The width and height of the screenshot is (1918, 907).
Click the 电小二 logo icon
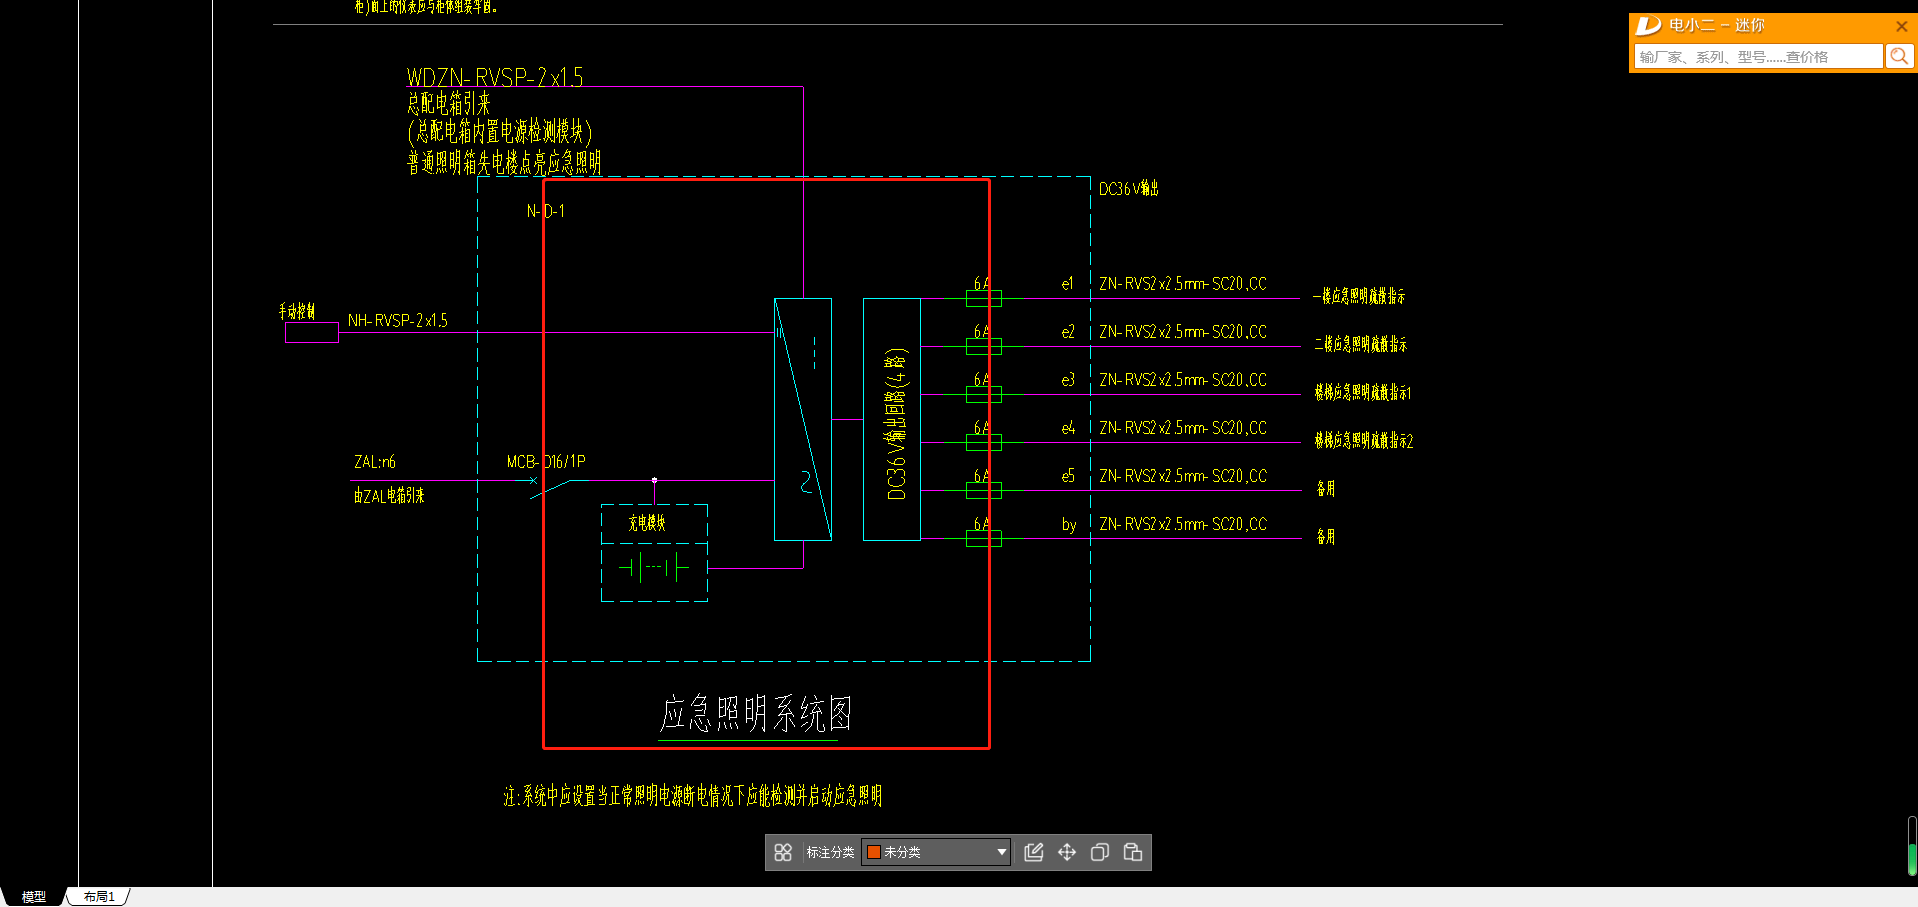pos(1648,25)
